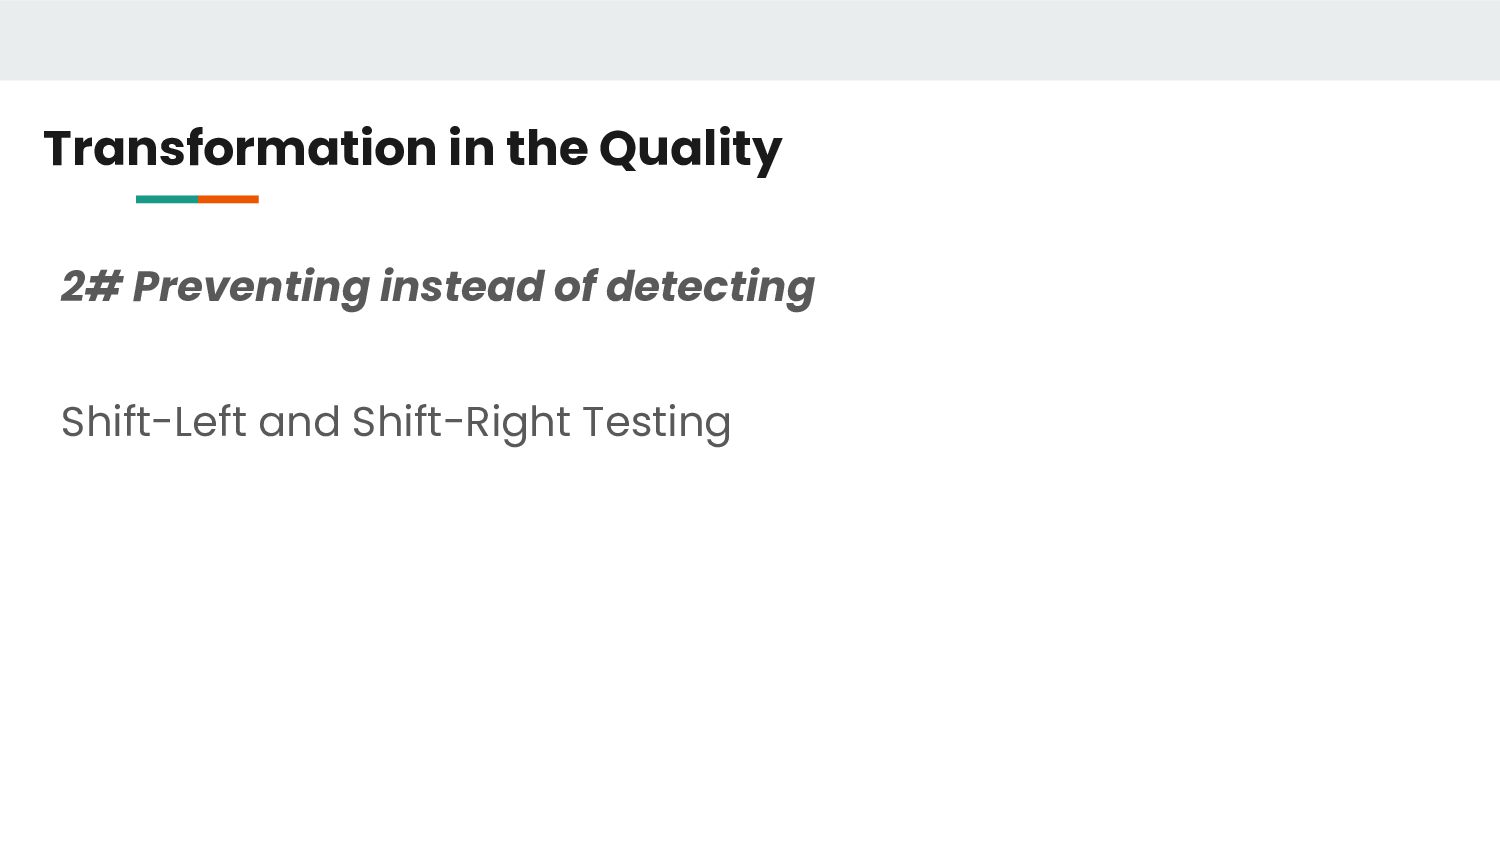Click the word "and" in the body line
Viewport: 1500px width, 844px height.
tap(299, 422)
